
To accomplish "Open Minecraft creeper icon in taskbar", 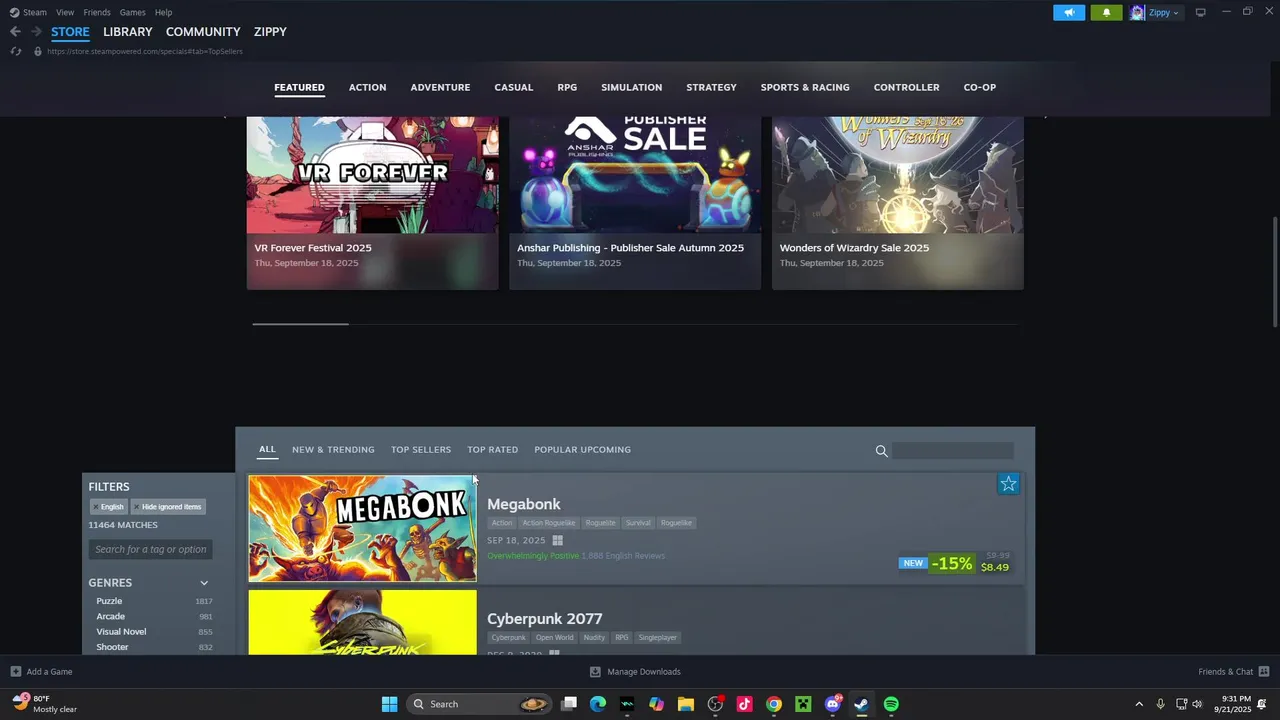I will pyautogui.click(x=803, y=704).
